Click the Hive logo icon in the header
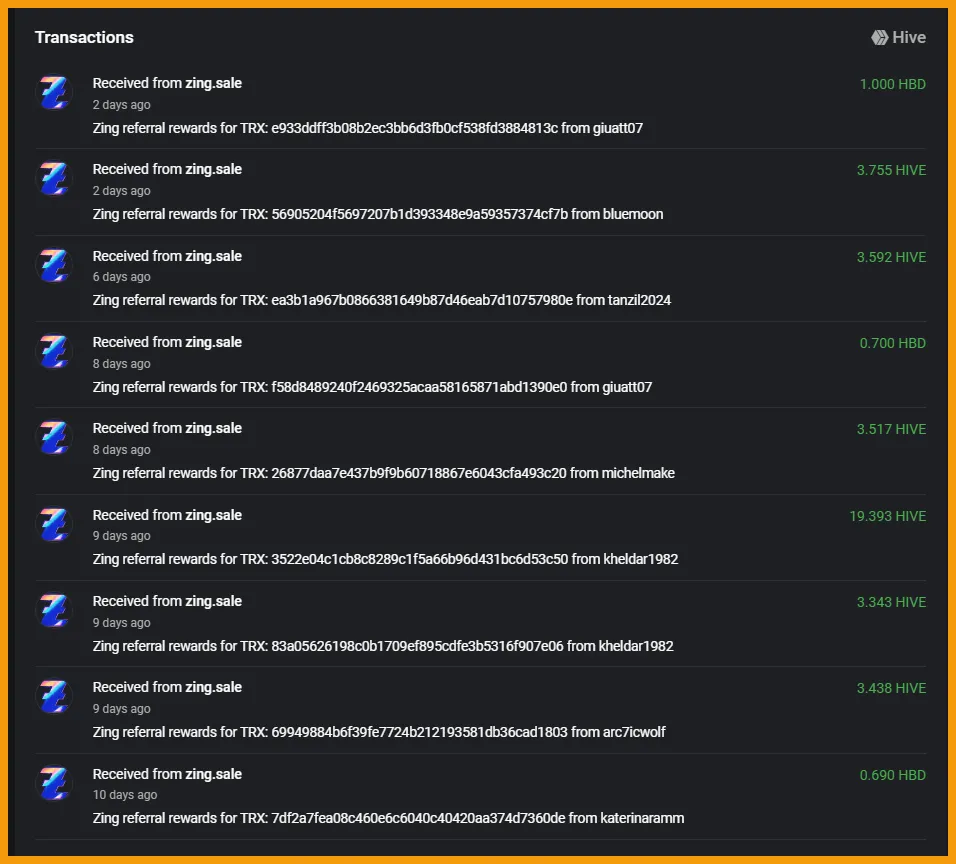The height and width of the screenshot is (864, 956). pos(879,38)
